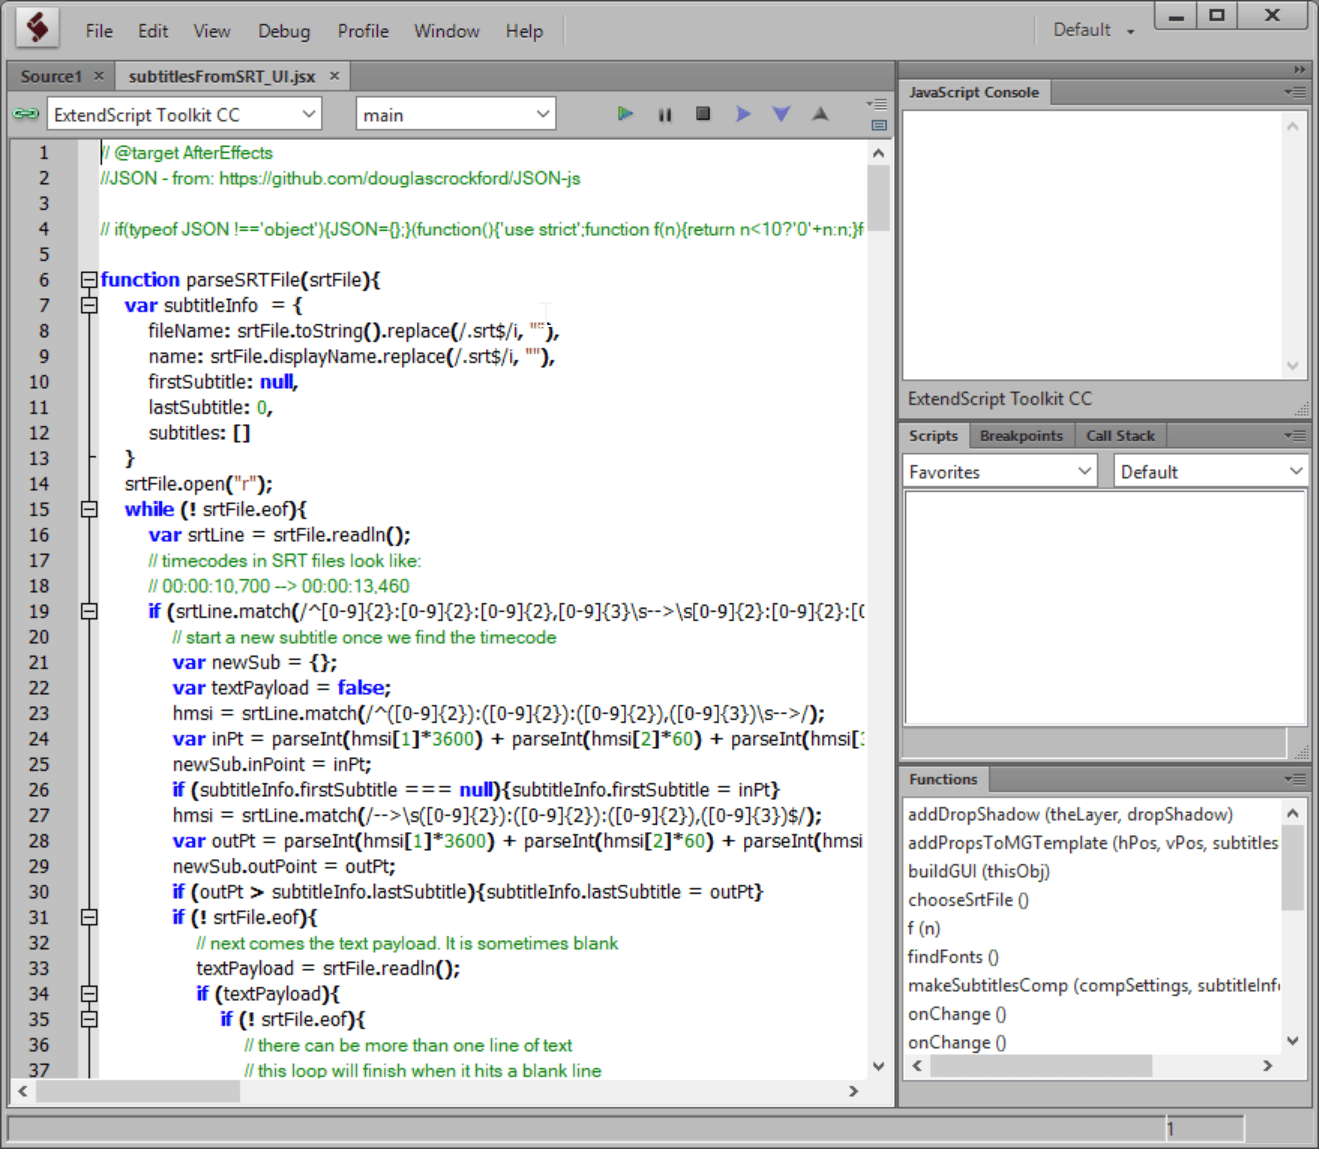Stop the running script
The image size is (1319, 1149).
[703, 113]
